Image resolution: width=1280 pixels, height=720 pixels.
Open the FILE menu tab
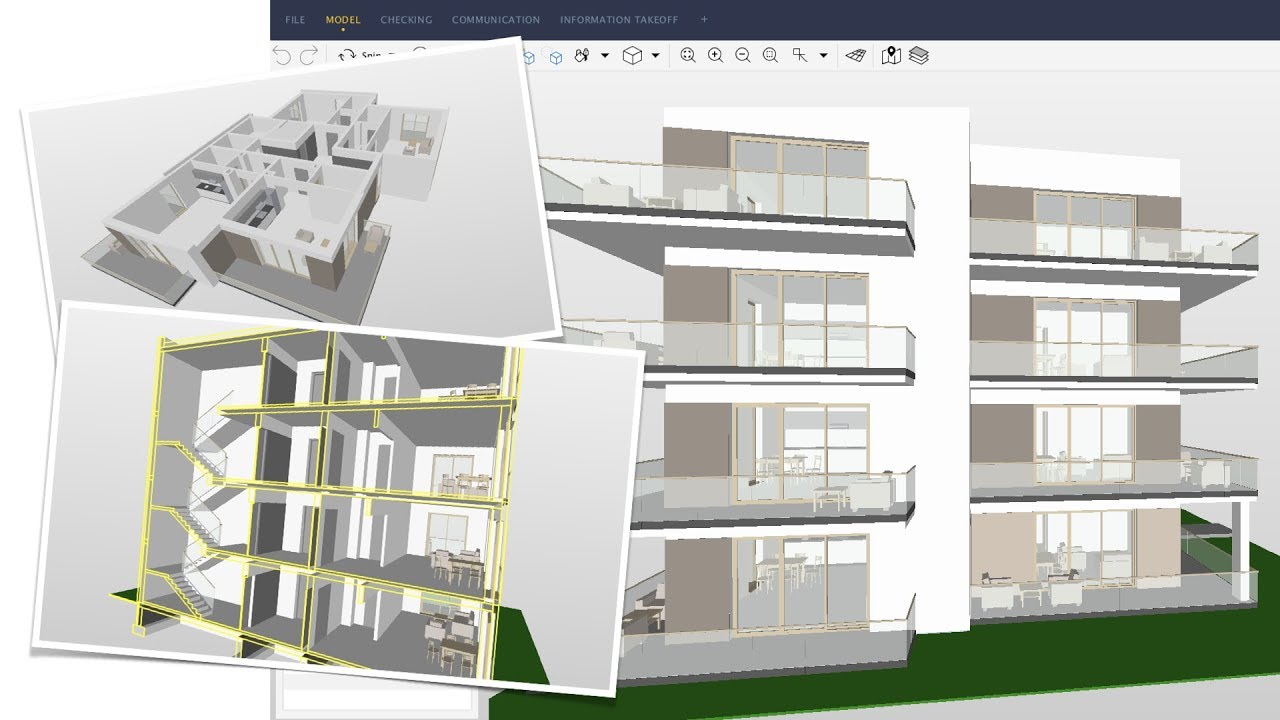click(295, 20)
